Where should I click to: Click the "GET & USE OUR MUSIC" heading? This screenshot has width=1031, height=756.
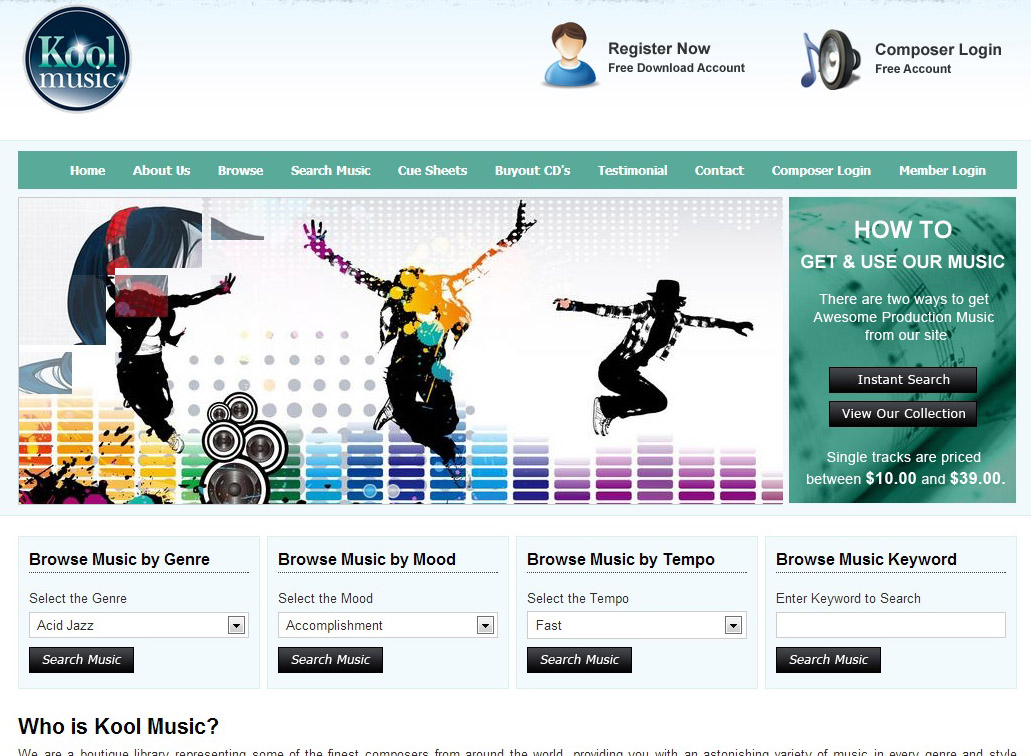tap(903, 262)
